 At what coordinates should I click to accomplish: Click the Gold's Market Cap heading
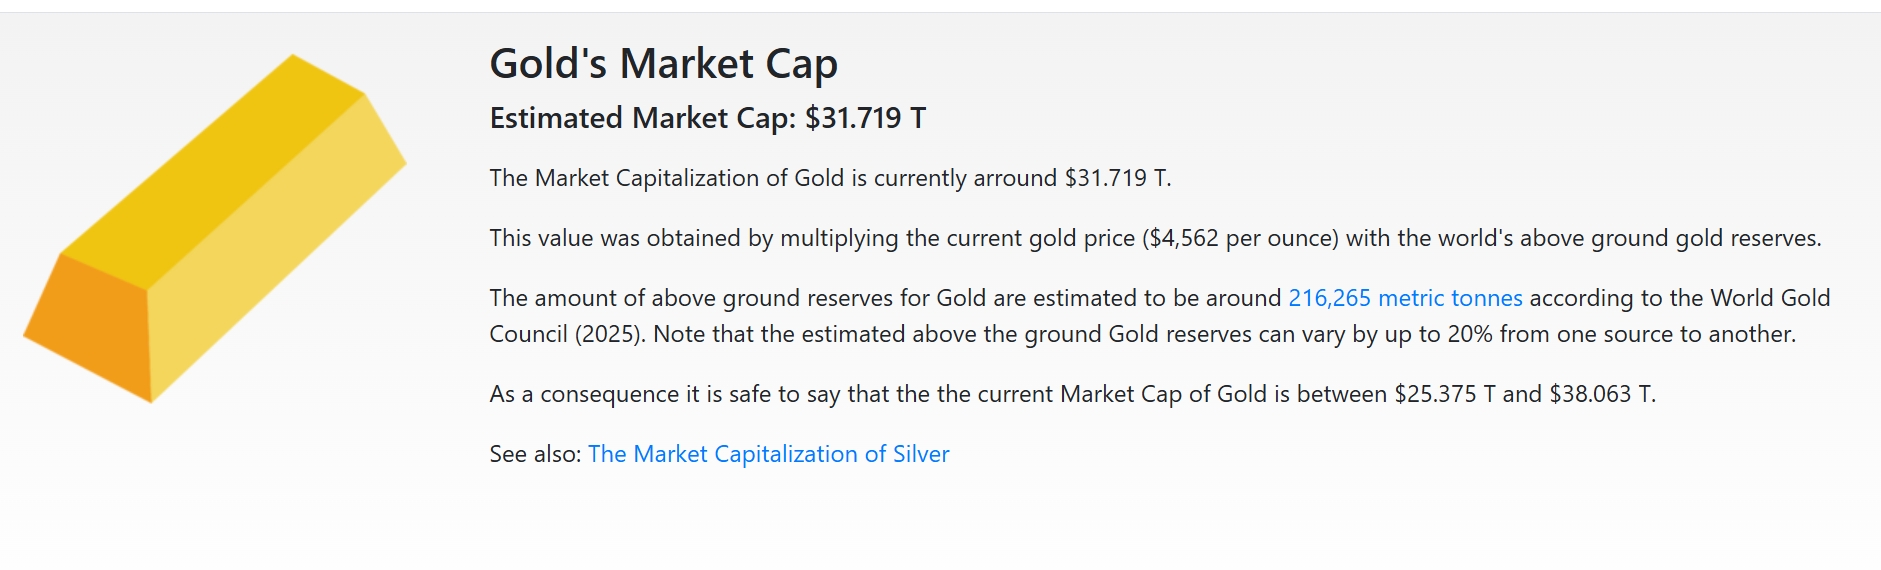pos(663,64)
